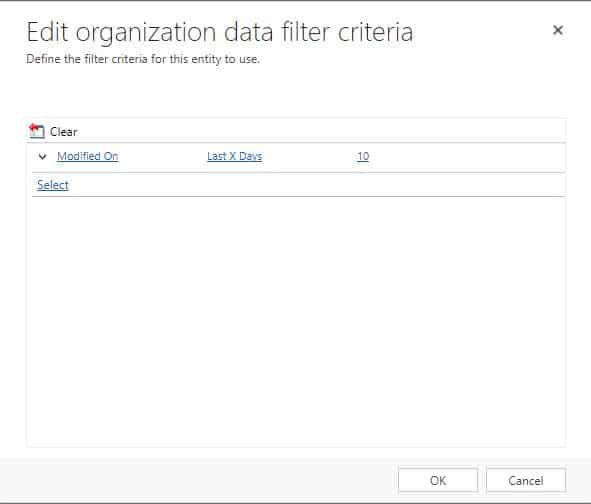Click the blank area above the Clear toolbar
The image size is (591, 504).
(x=296, y=92)
